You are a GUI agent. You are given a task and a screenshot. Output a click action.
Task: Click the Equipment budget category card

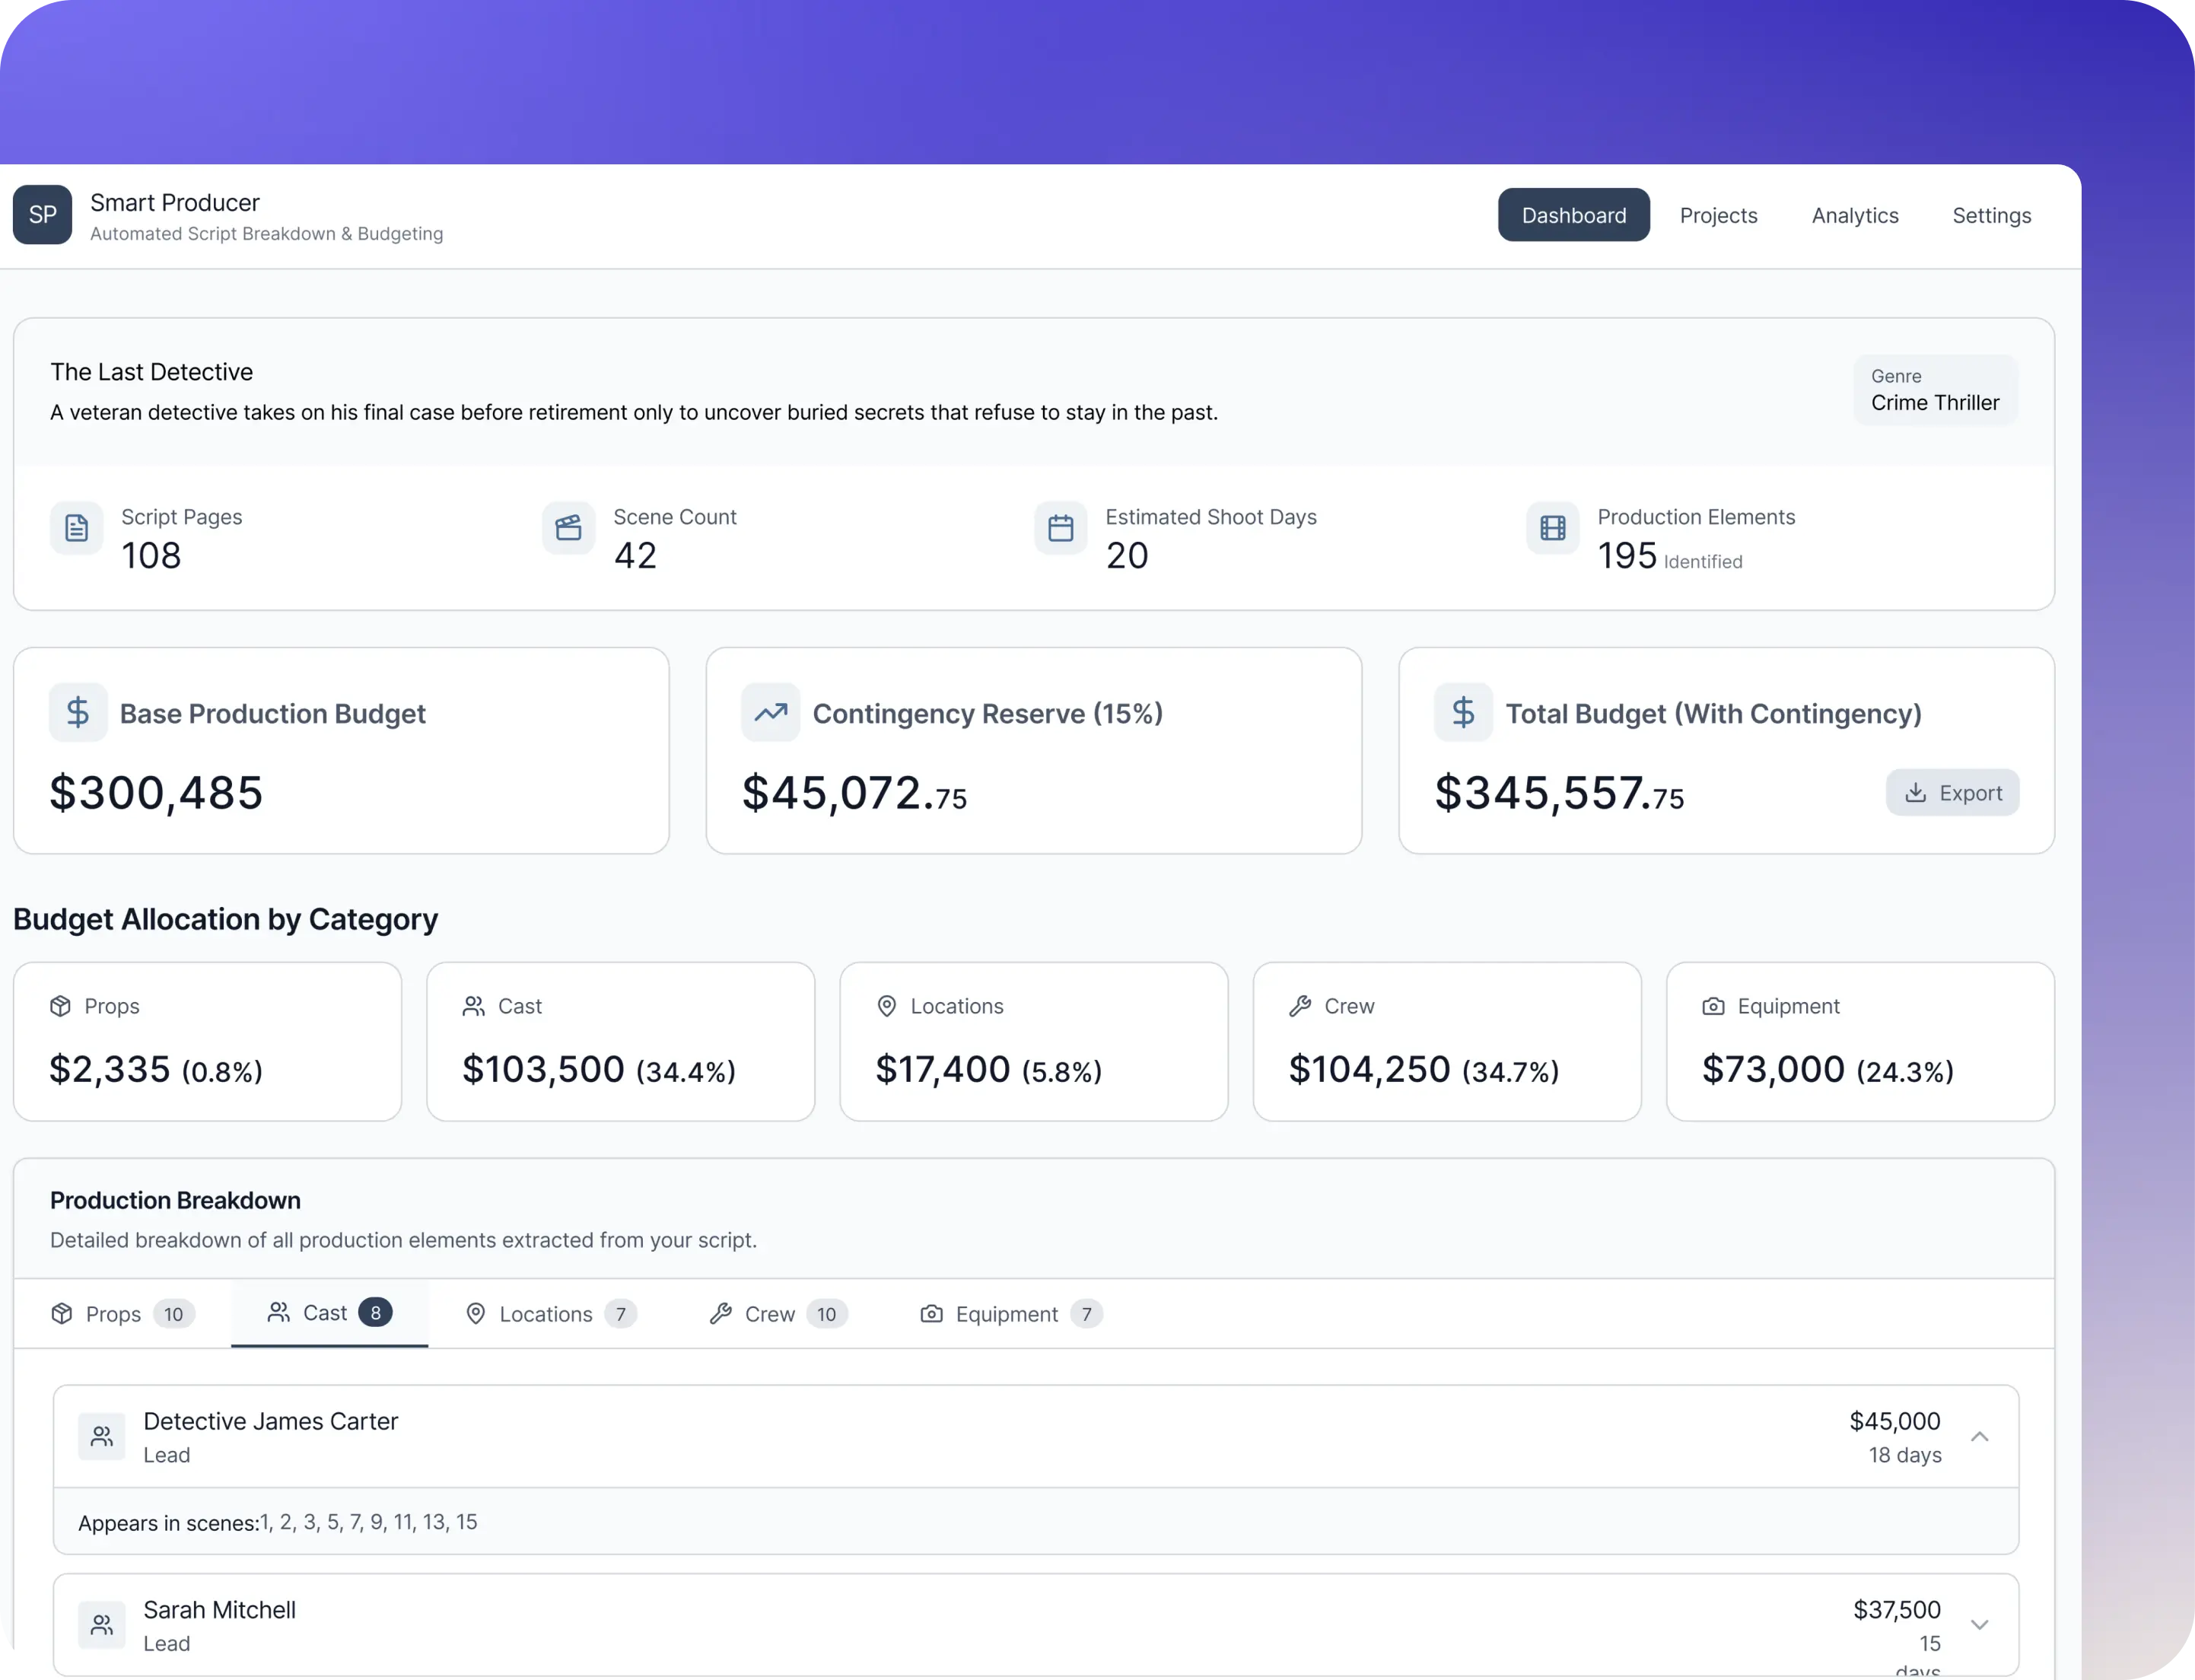click(1859, 1041)
